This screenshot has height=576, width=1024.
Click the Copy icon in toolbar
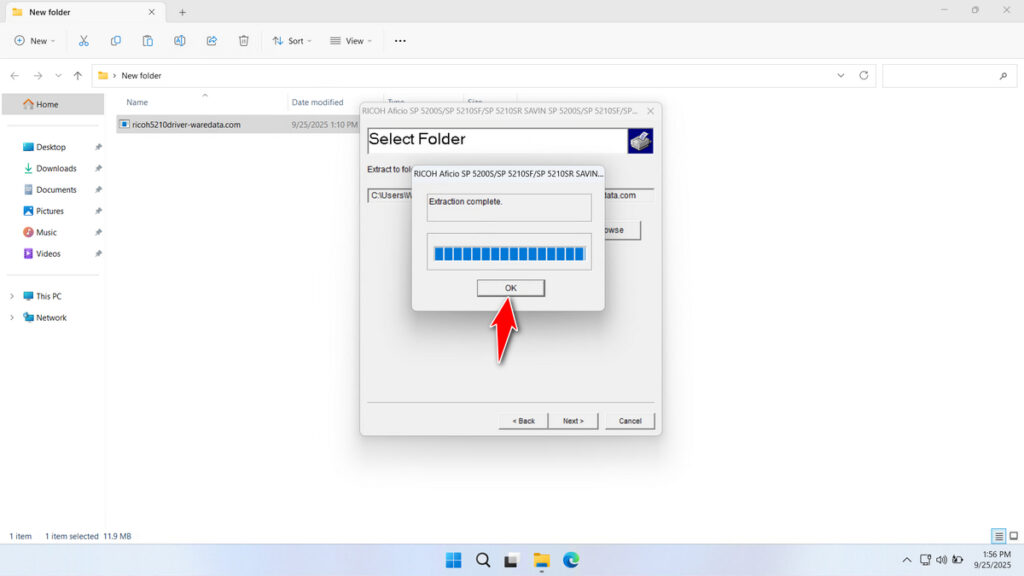tap(116, 40)
